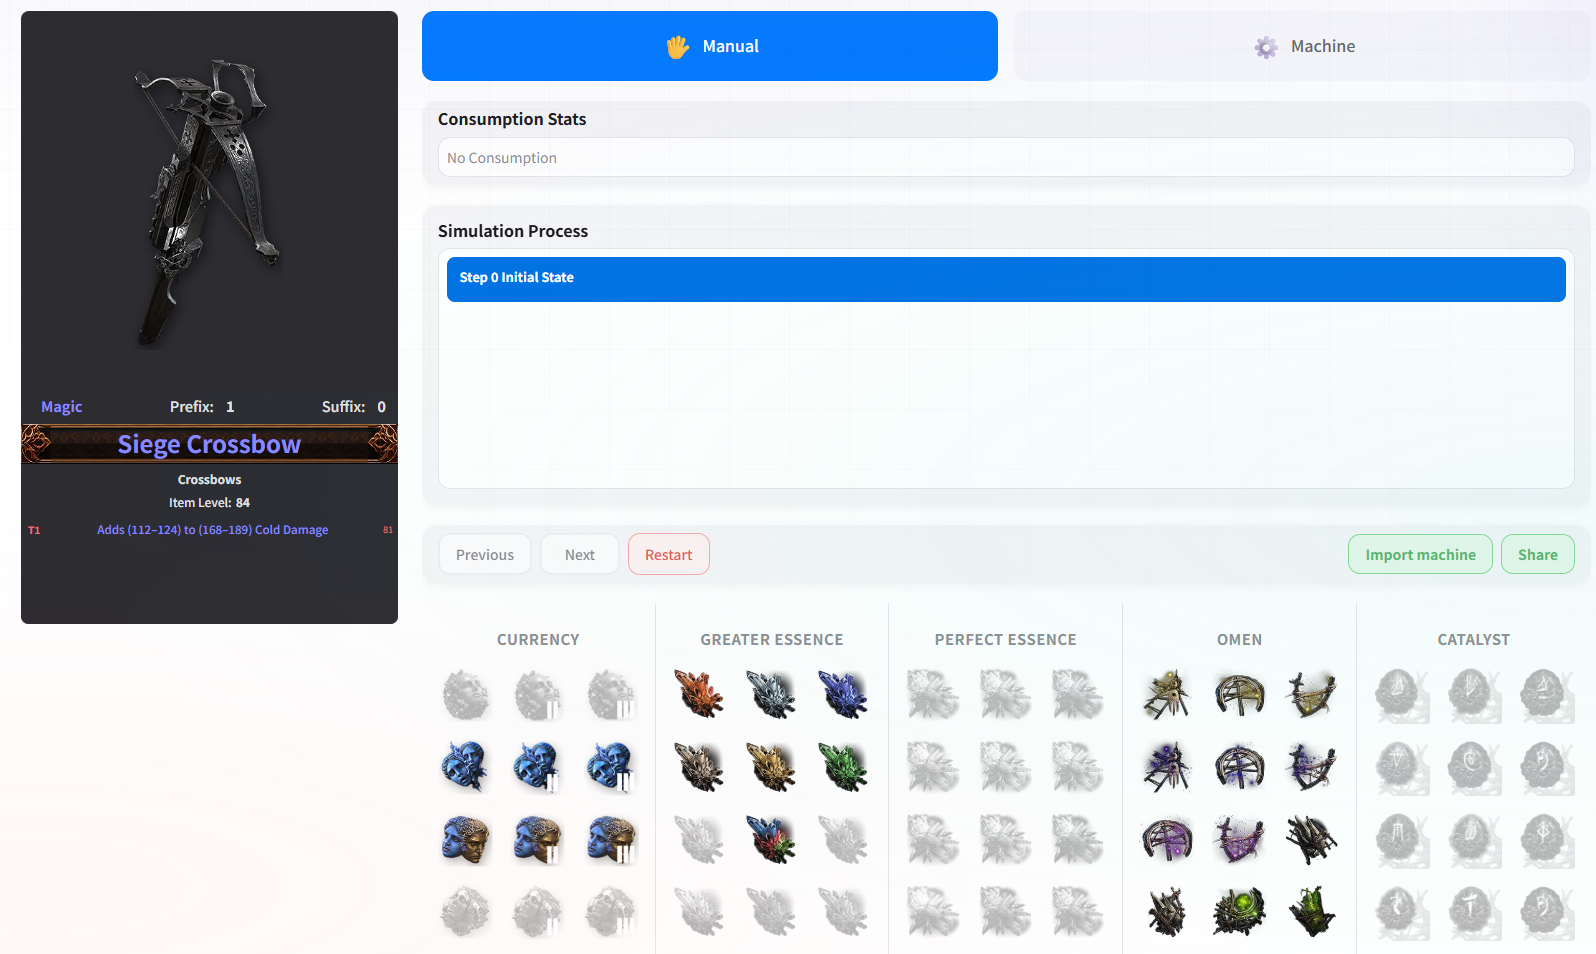
Task: Pick the silver-grey Greater Essence
Action: point(772,694)
